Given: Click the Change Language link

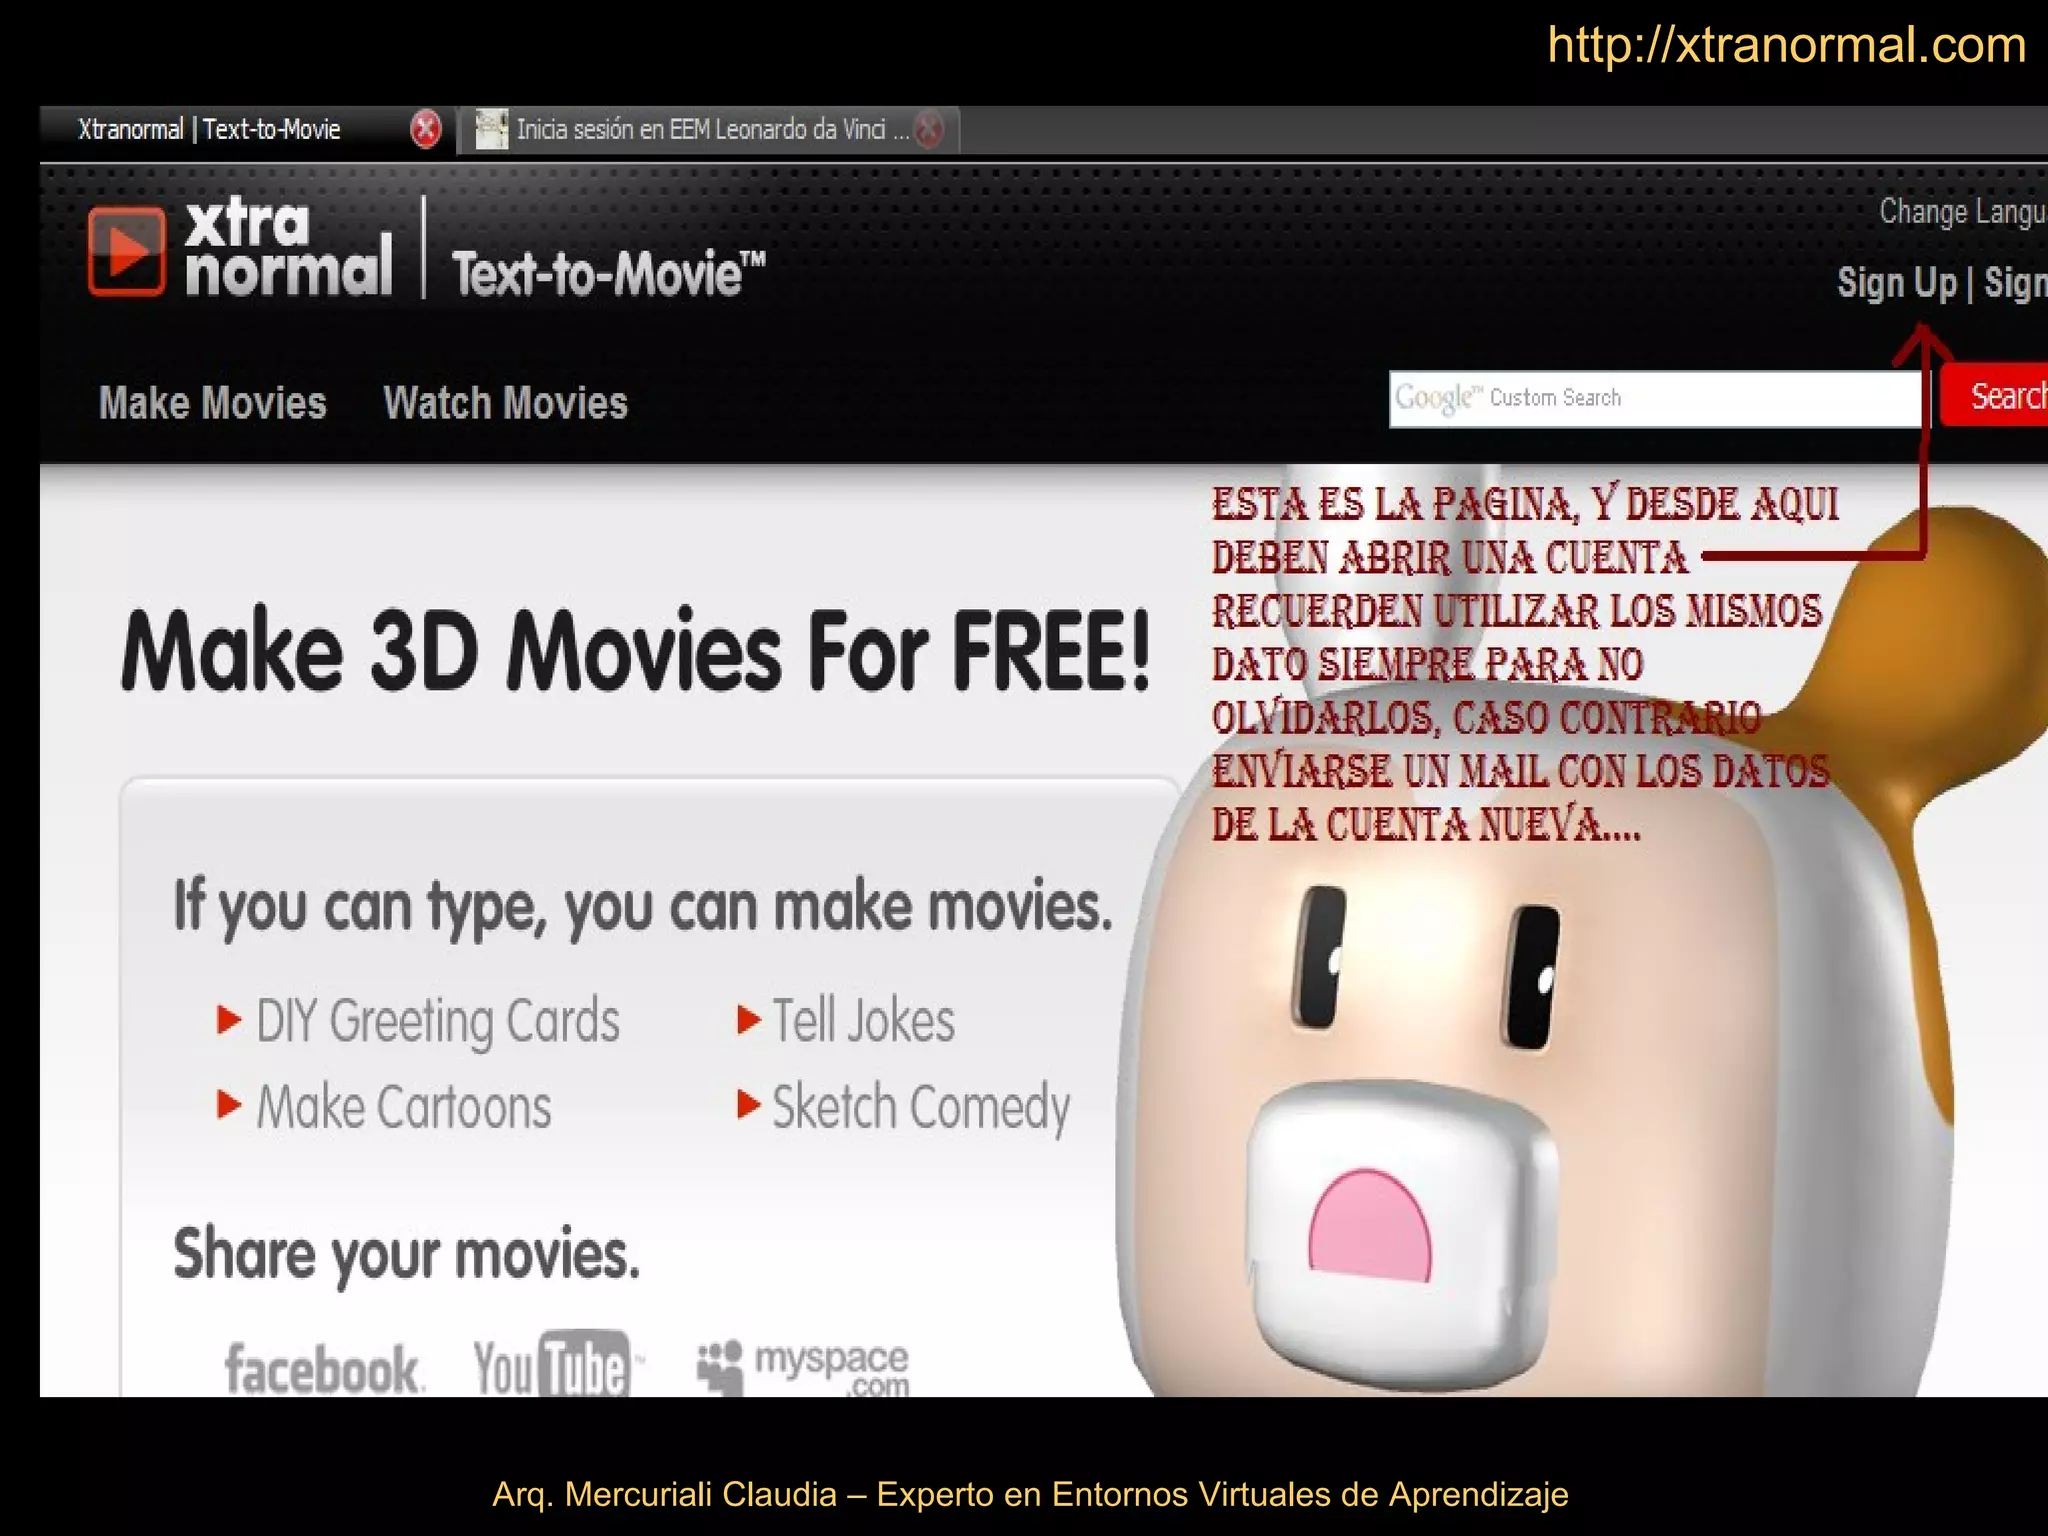Looking at the screenshot, I should (x=1962, y=212).
